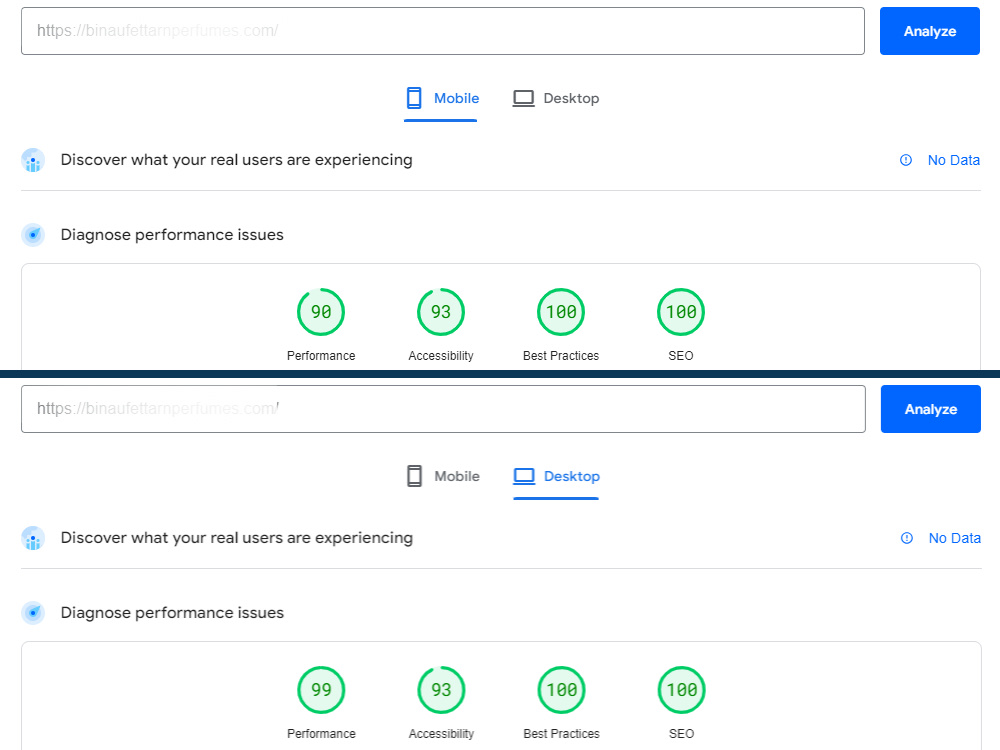Click the Performance 90 score gauge
The width and height of the screenshot is (1000, 750).
click(x=321, y=312)
